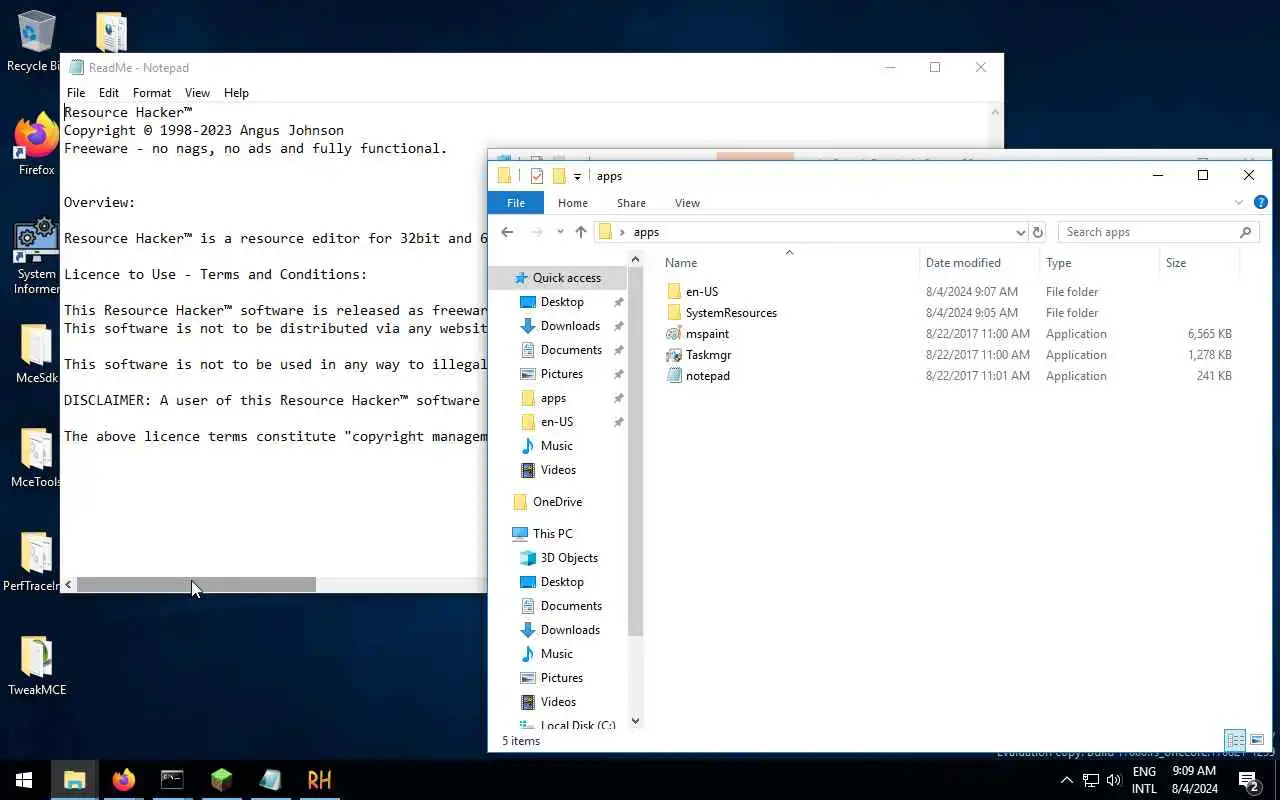Click Properties icon in Explorer quick access toolbar
Screen dimensions: 1280x800
[x=537, y=176]
